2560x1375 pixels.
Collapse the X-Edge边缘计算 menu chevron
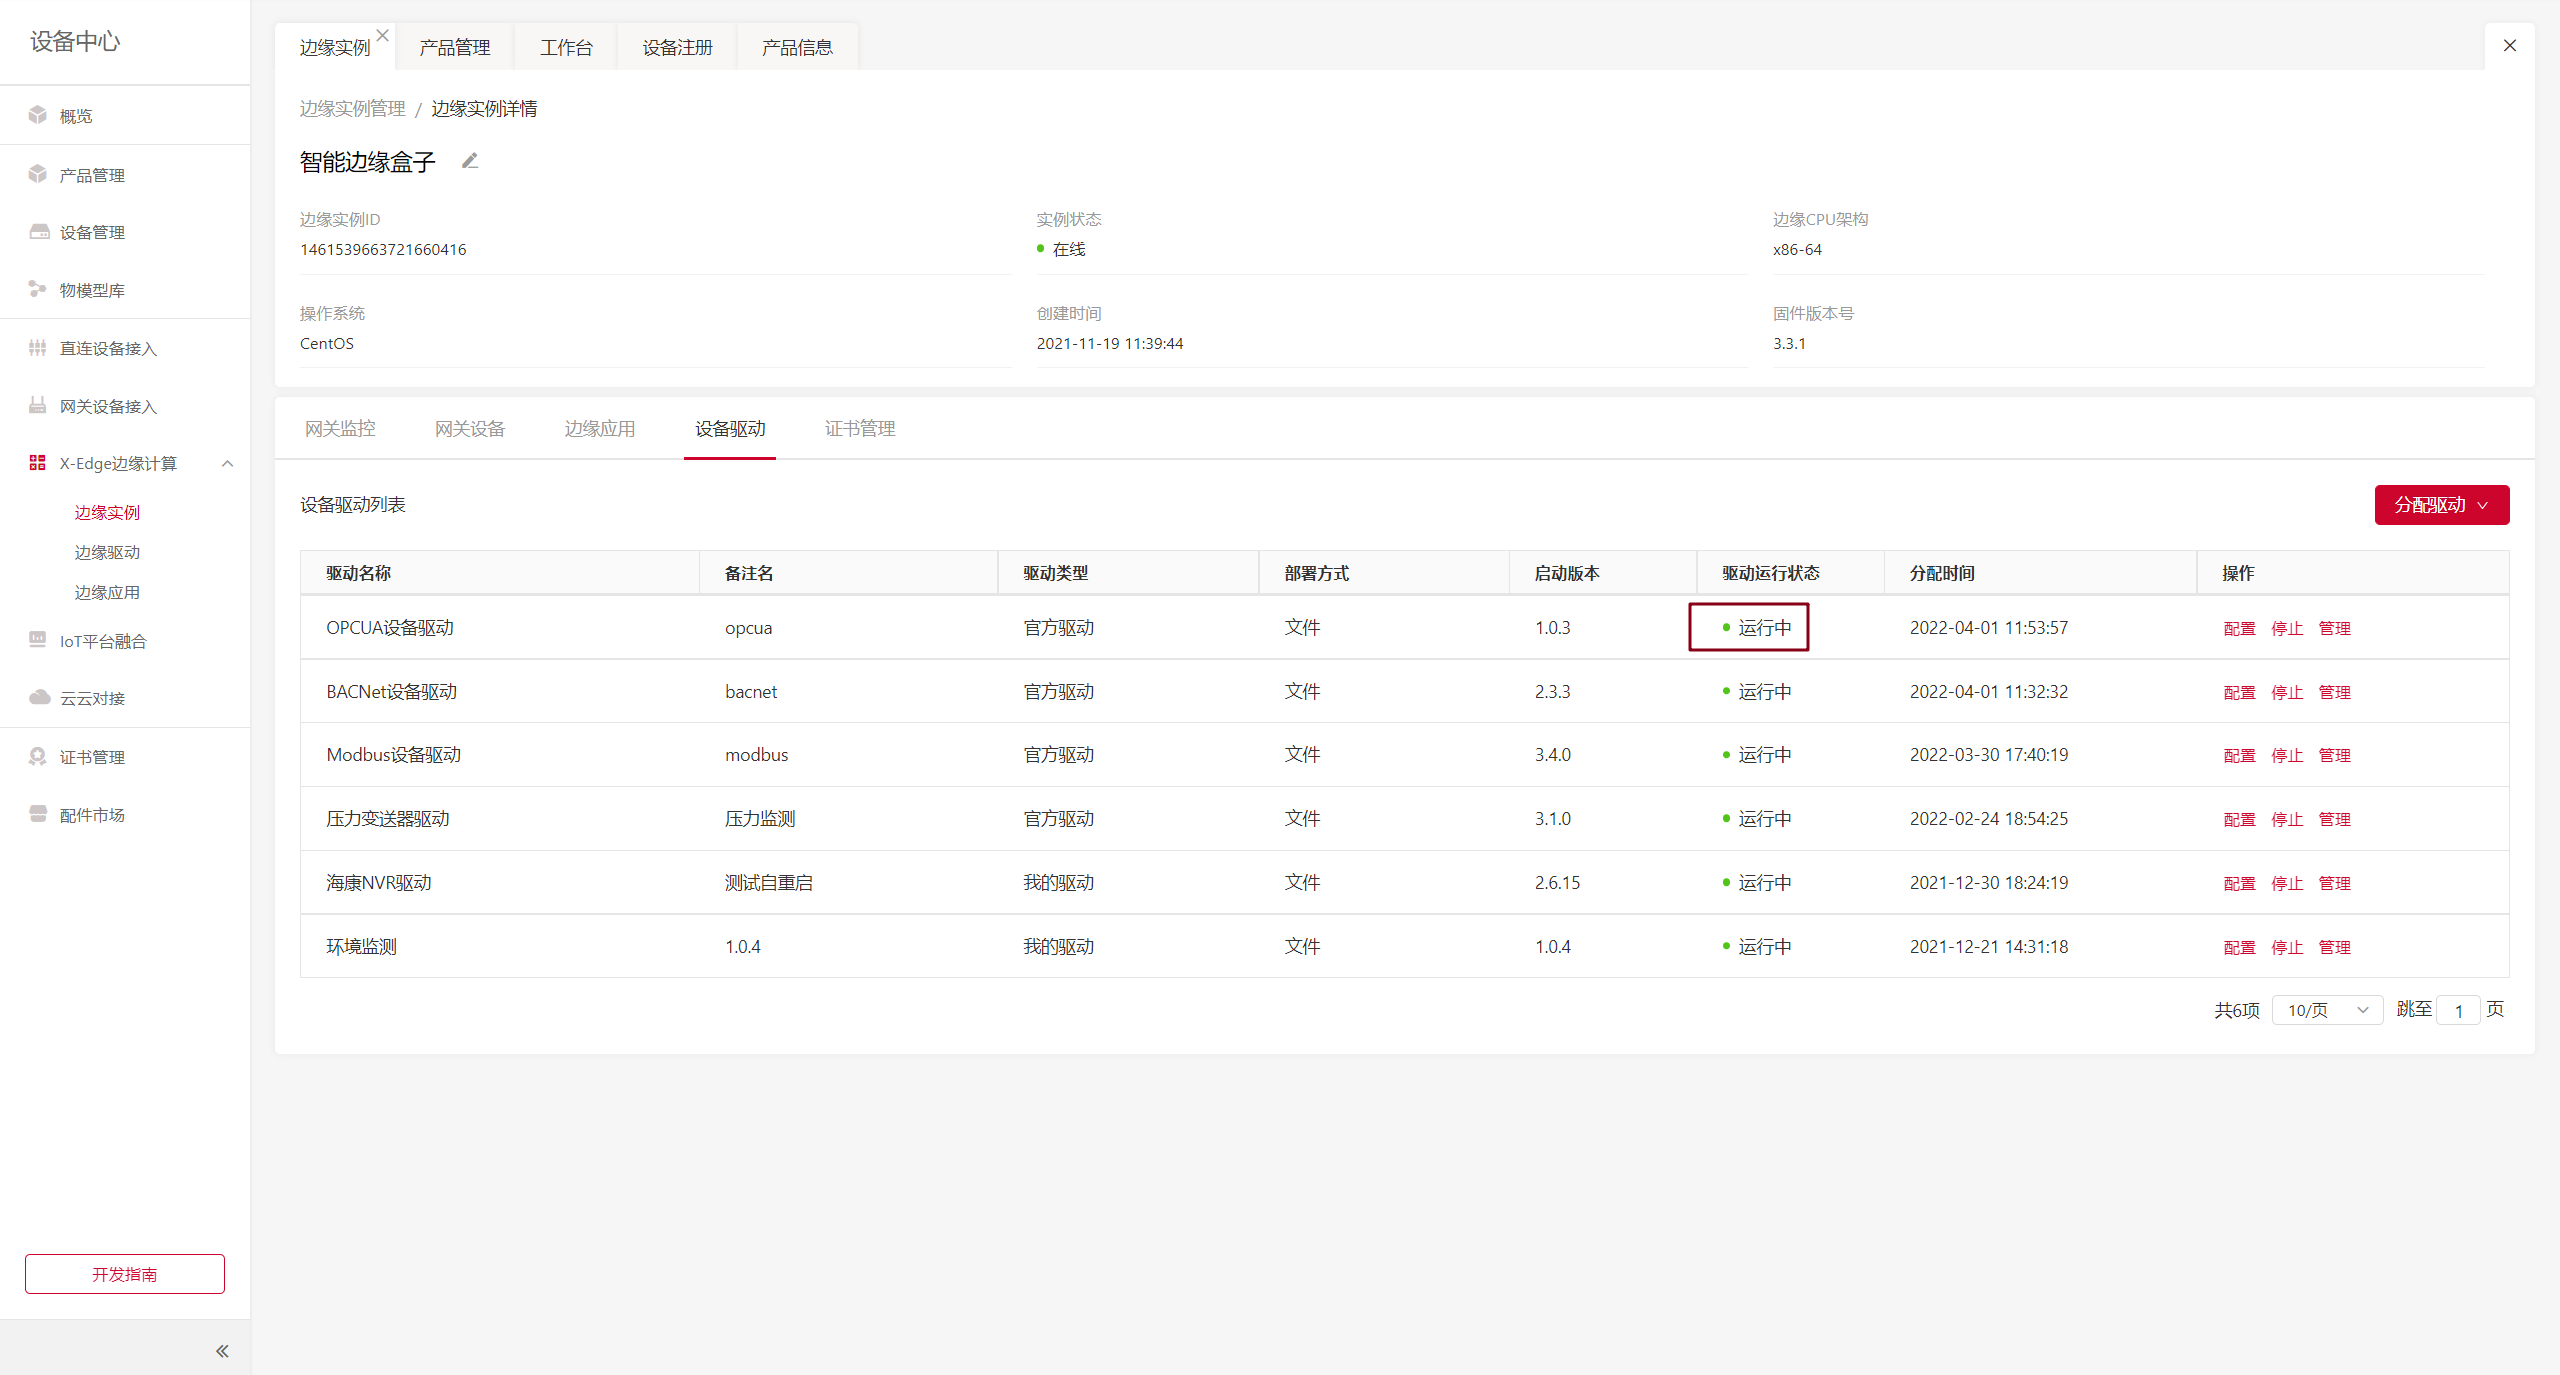228,463
